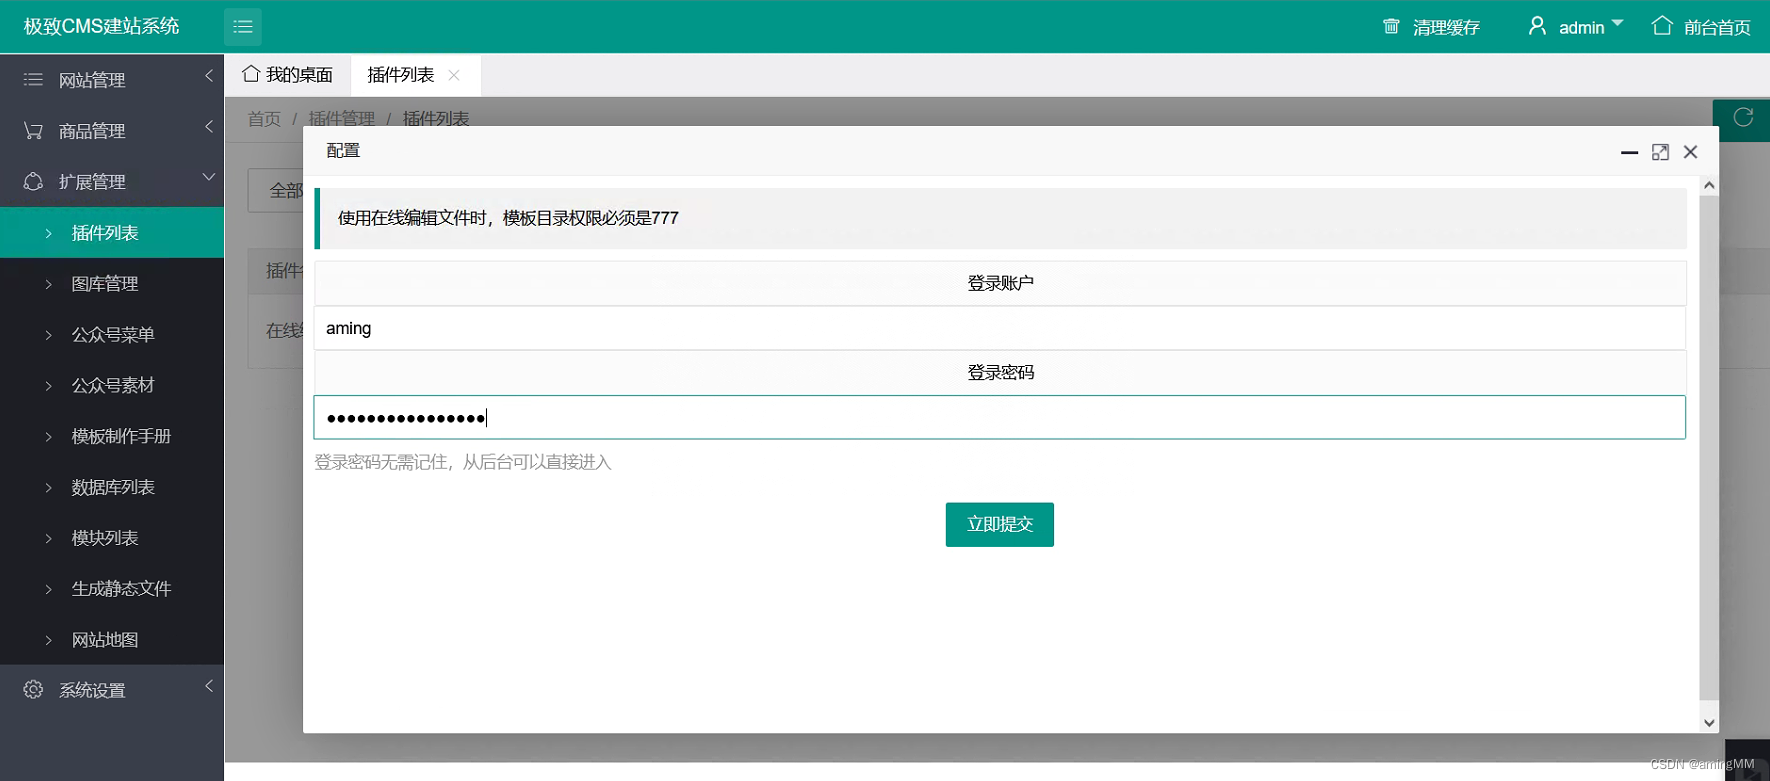
Task: Click the green refresh icon button
Action: (1743, 118)
